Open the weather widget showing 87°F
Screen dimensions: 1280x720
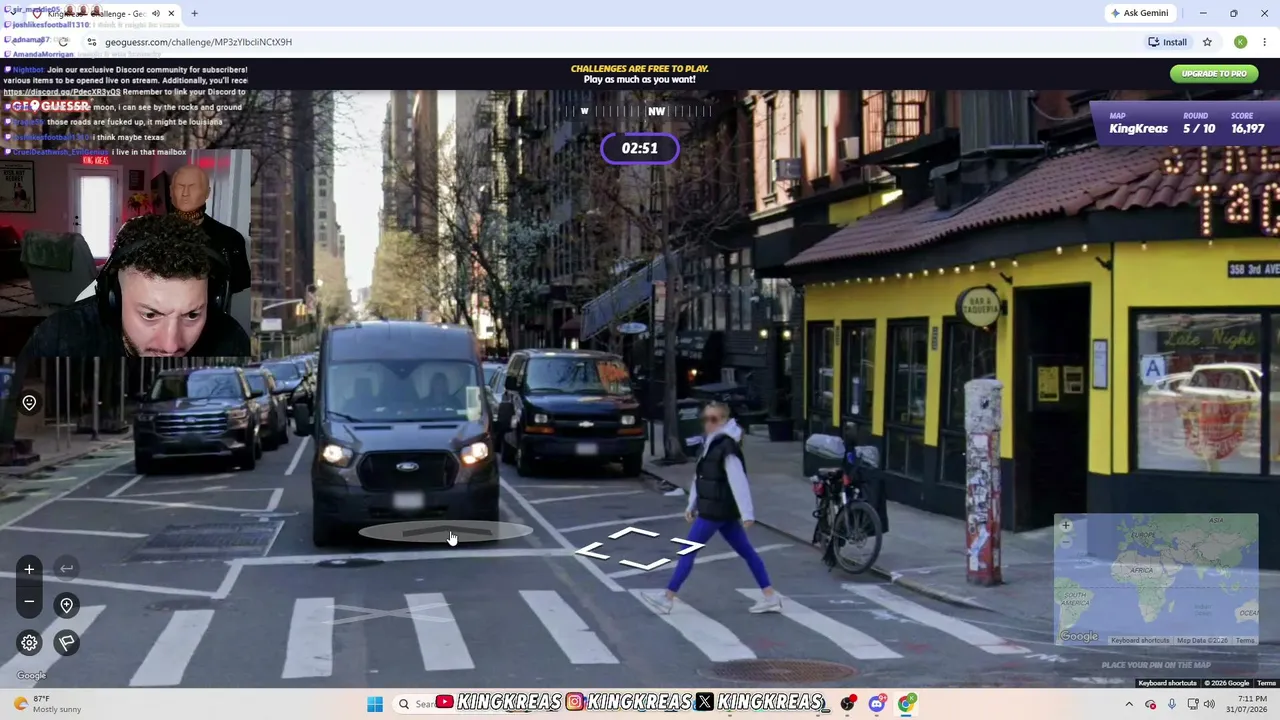[48, 704]
